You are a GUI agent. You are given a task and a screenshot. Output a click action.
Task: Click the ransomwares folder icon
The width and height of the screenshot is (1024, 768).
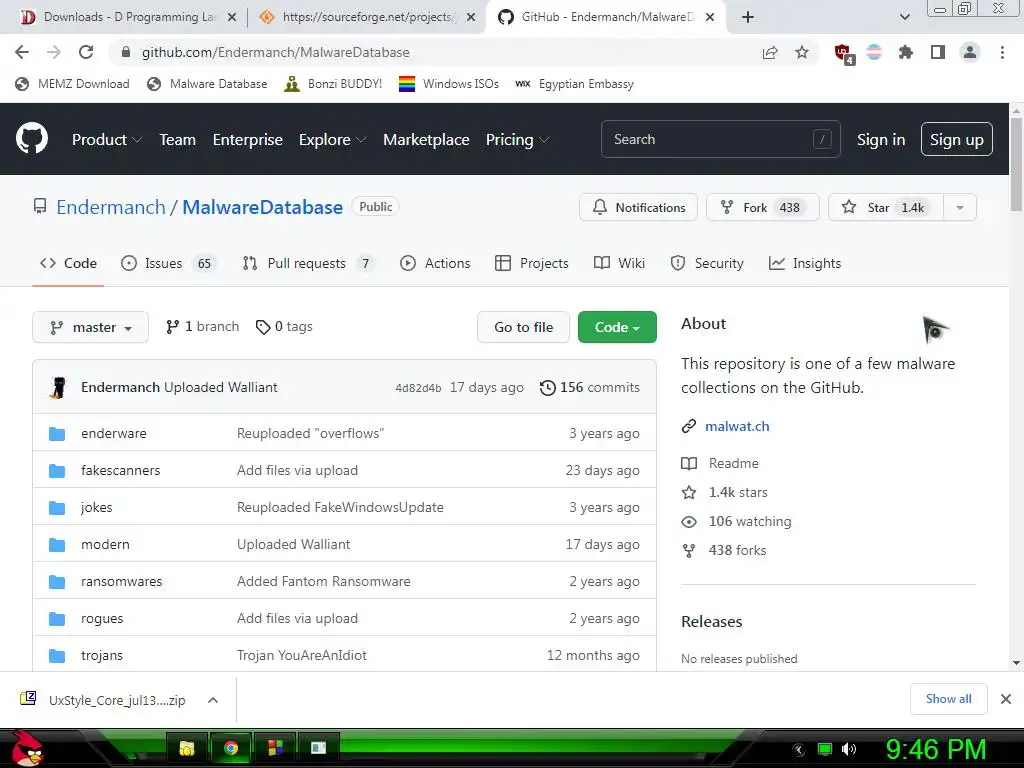coord(57,582)
